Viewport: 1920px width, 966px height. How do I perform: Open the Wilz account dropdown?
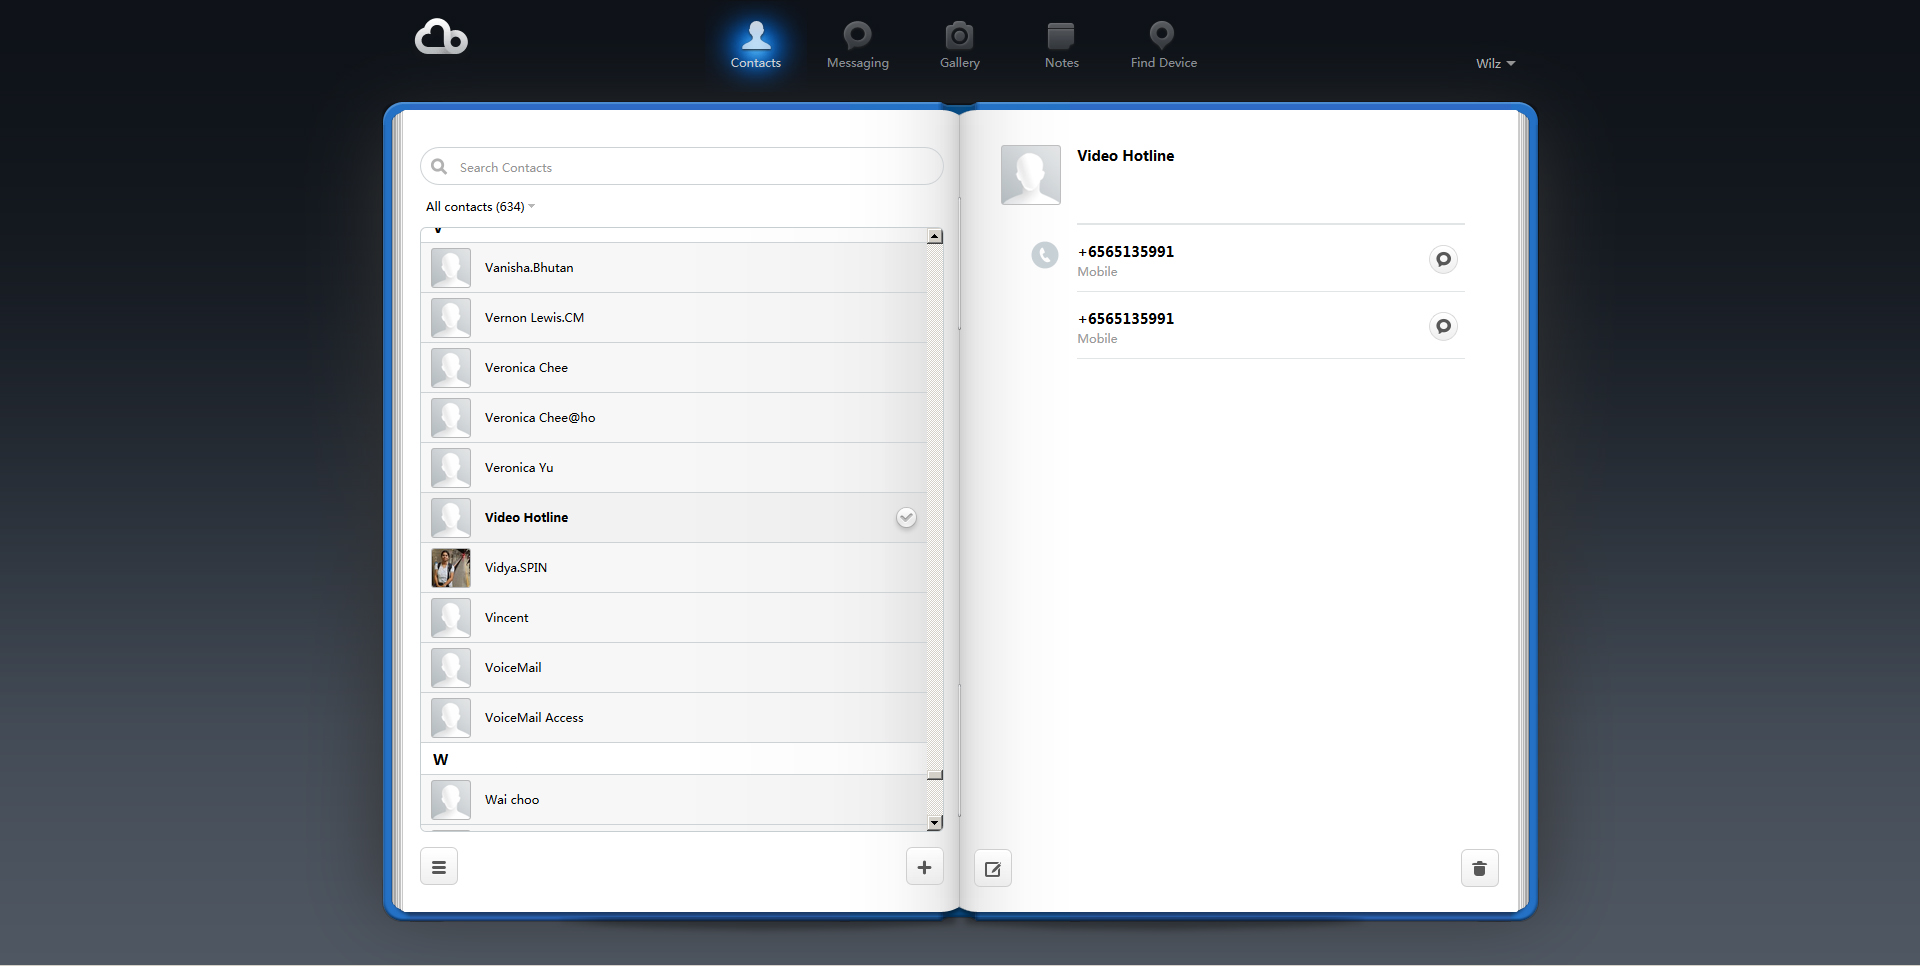tap(1495, 63)
